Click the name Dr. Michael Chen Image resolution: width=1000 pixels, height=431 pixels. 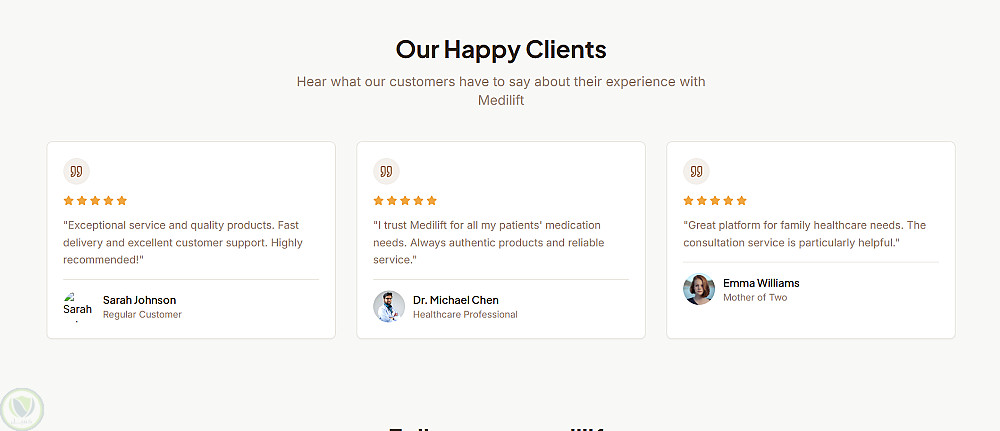pos(455,300)
